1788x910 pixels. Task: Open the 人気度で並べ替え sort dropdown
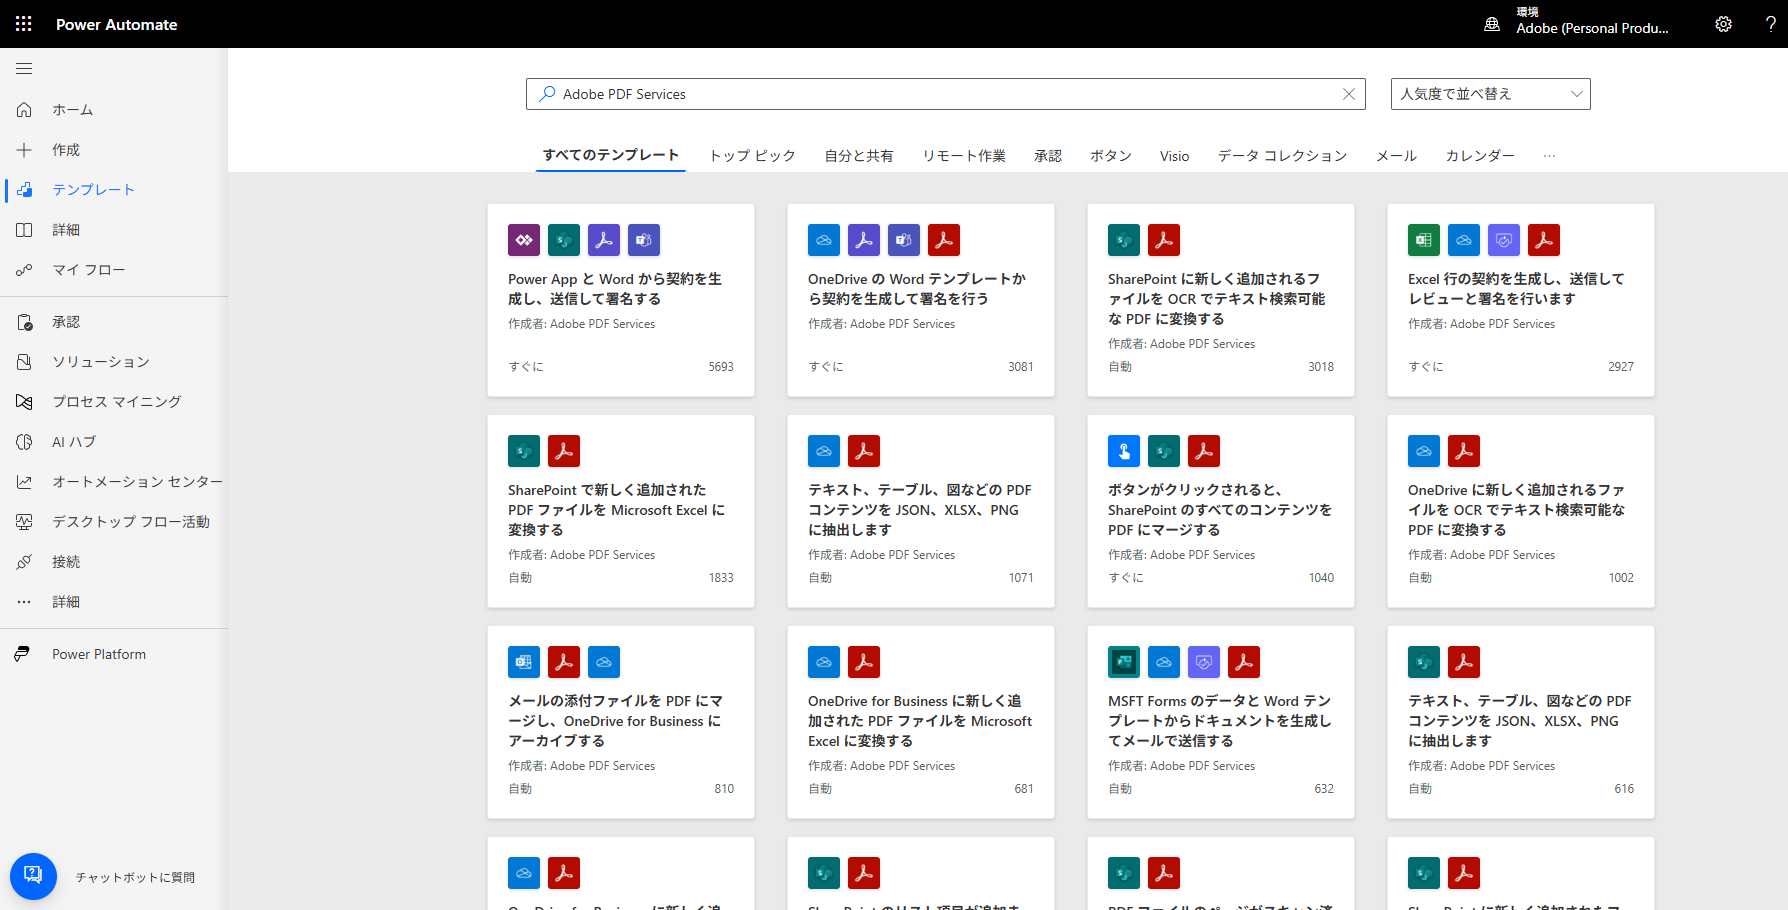pyautogui.click(x=1490, y=93)
